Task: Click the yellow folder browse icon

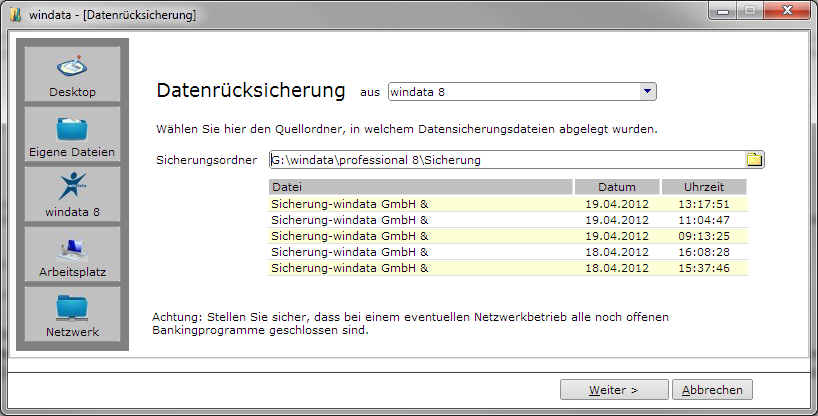Action: coord(754,160)
